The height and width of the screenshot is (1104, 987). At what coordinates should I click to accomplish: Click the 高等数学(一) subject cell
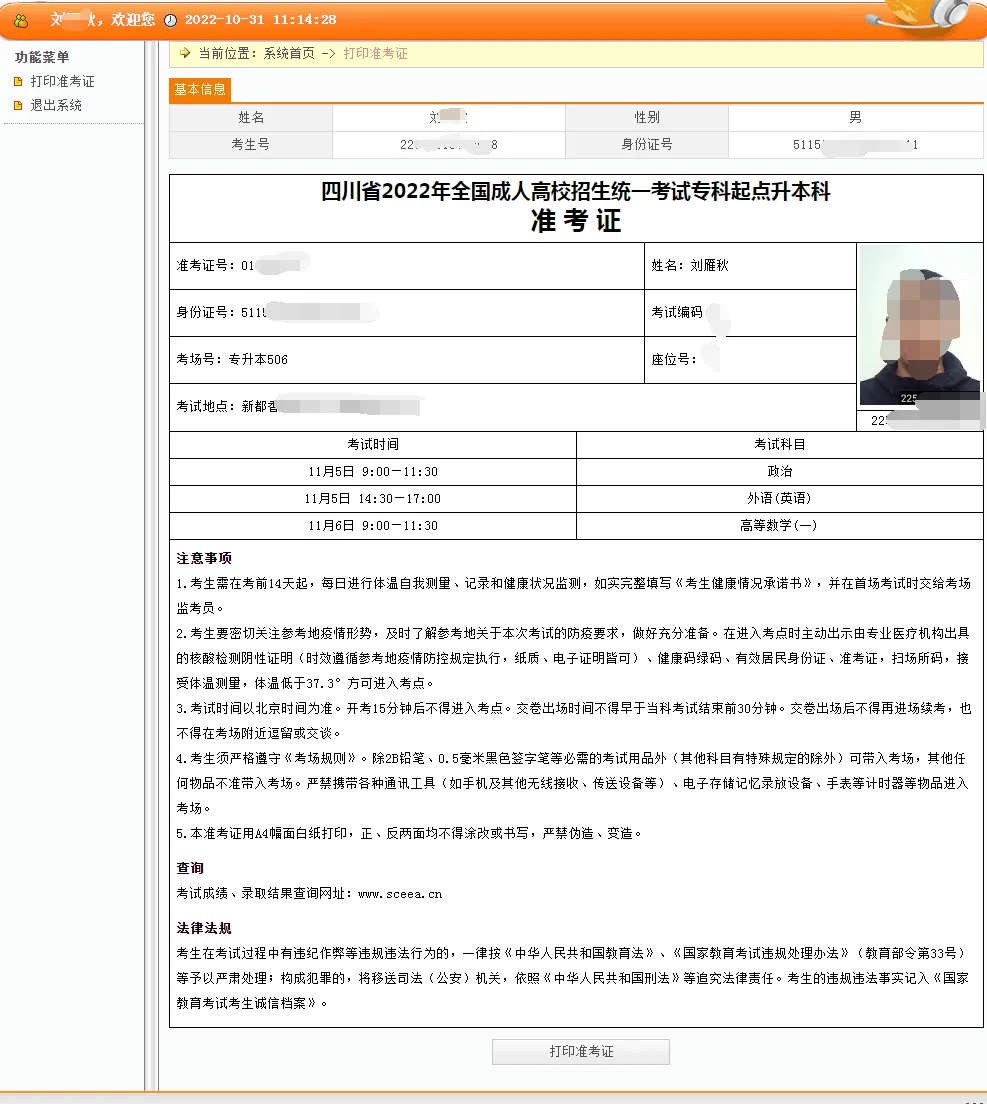(779, 526)
